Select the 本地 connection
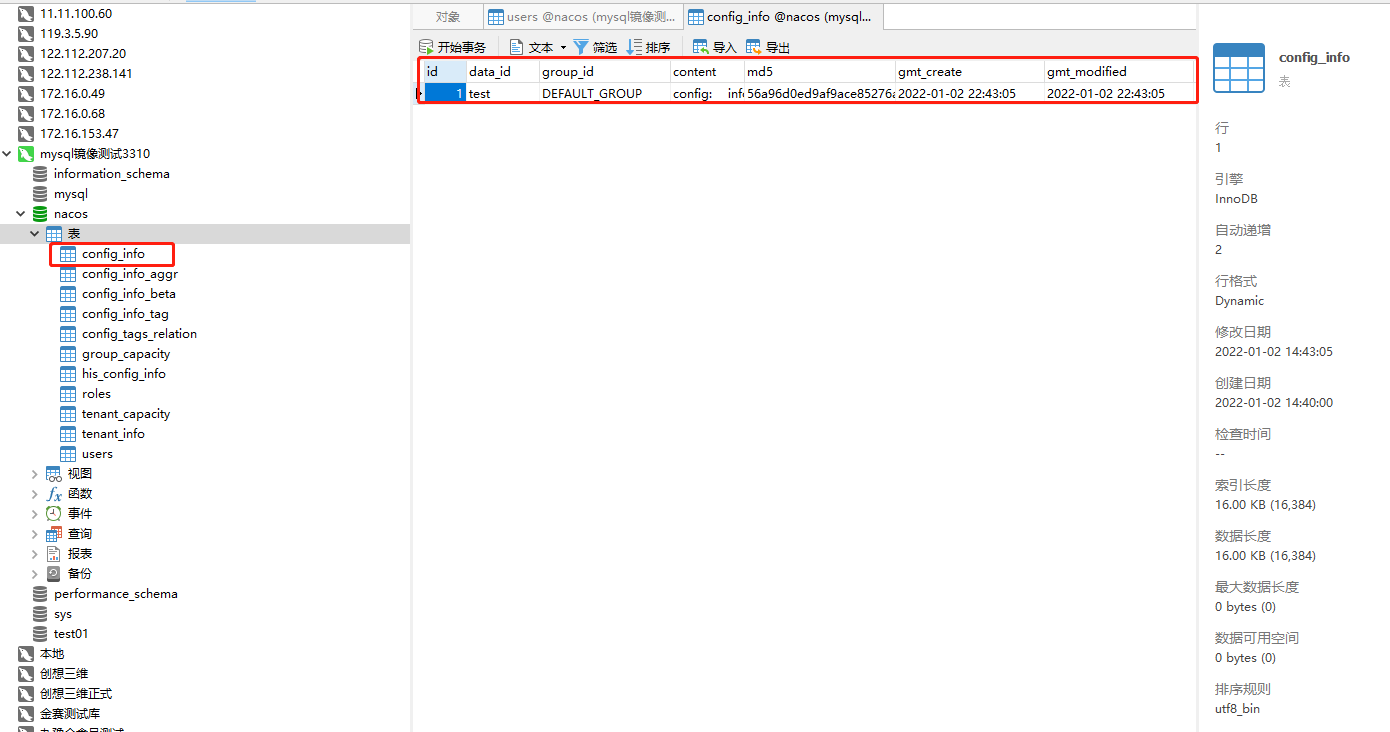This screenshot has width=1390, height=732. [x=52, y=654]
